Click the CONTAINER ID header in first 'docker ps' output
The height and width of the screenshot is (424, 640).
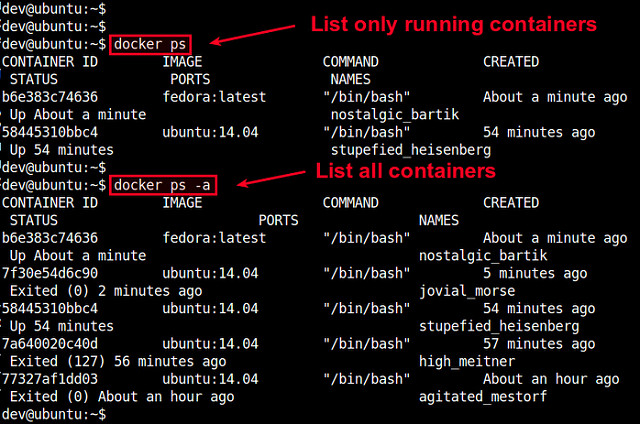50,62
